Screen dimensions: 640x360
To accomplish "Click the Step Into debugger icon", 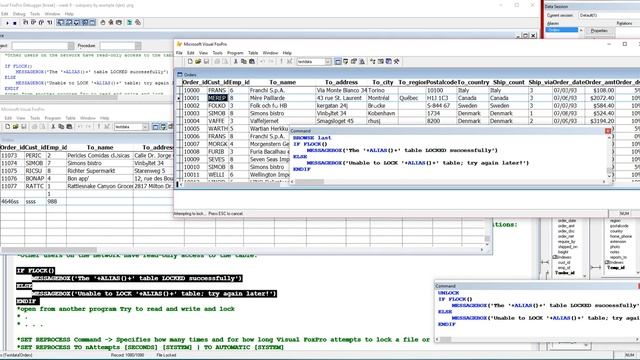I will (x=25, y=23).
